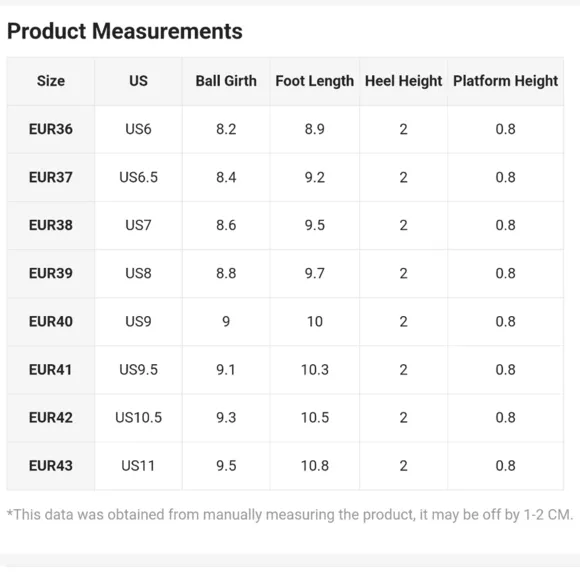Click the US column header

point(138,81)
